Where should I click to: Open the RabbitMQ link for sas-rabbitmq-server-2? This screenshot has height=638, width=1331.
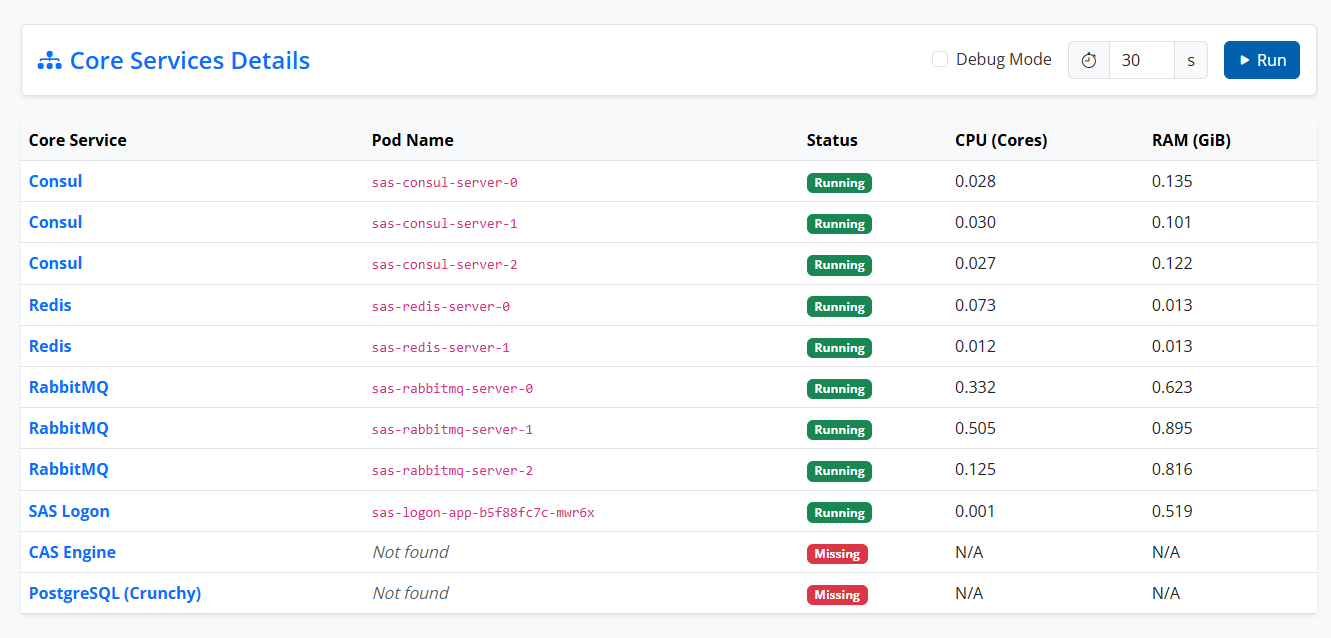tap(69, 469)
